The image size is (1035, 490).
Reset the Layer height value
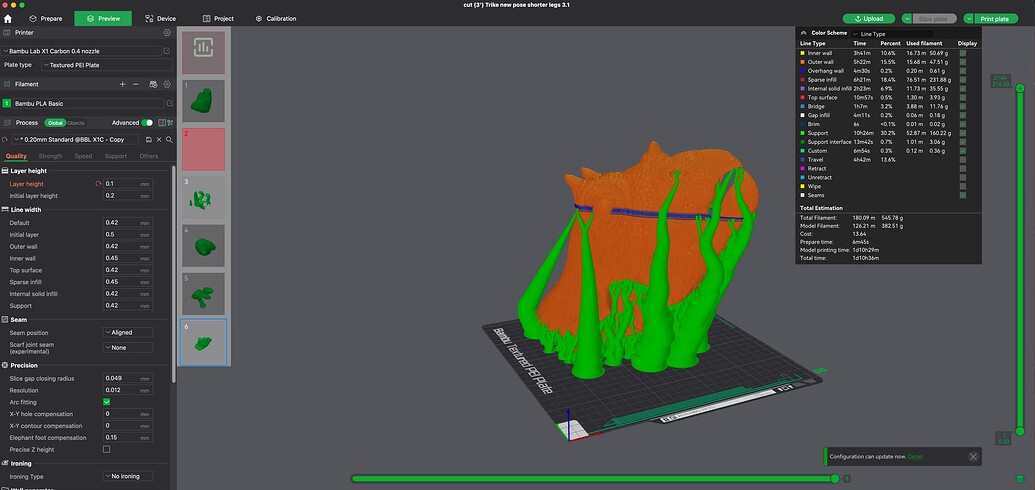[x=98, y=184]
